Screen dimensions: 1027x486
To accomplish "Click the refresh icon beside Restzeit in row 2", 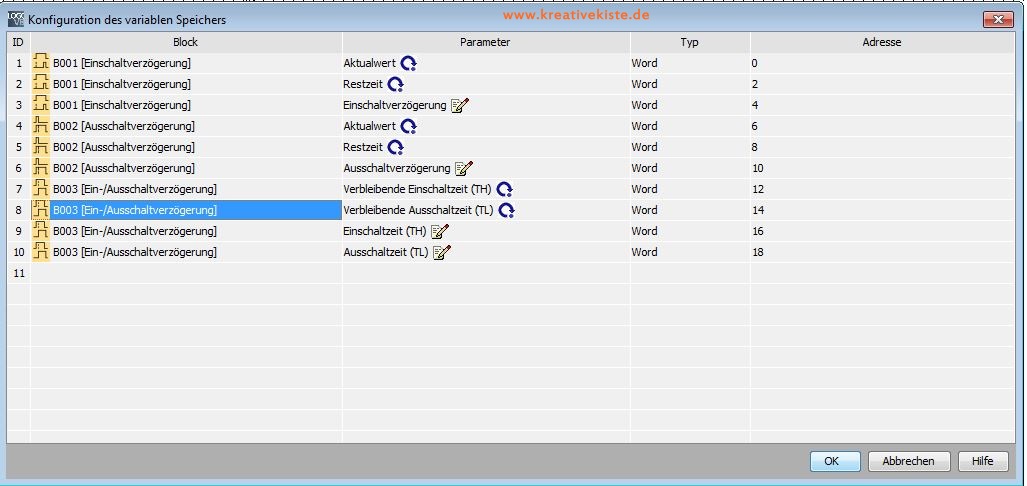I will pyautogui.click(x=395, y=85).
